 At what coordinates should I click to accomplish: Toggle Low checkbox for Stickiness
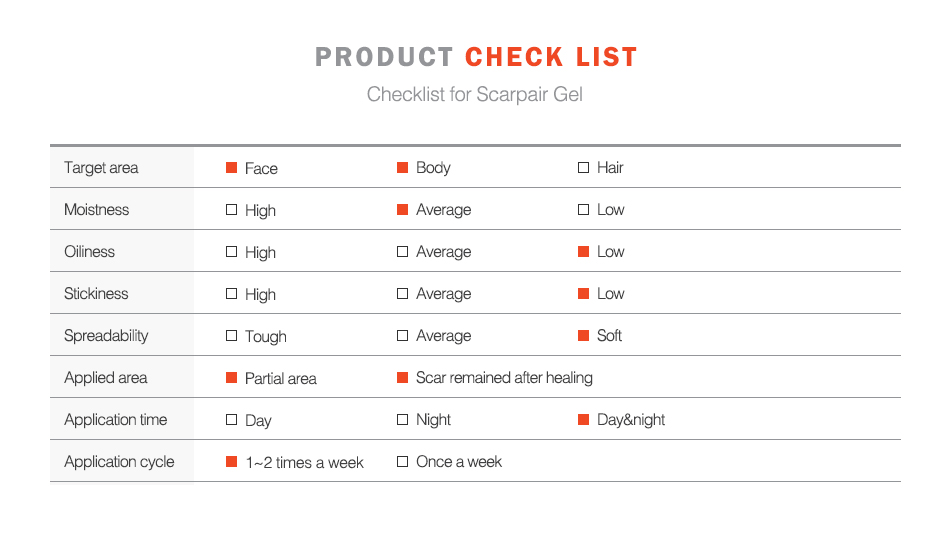[583, 294]
